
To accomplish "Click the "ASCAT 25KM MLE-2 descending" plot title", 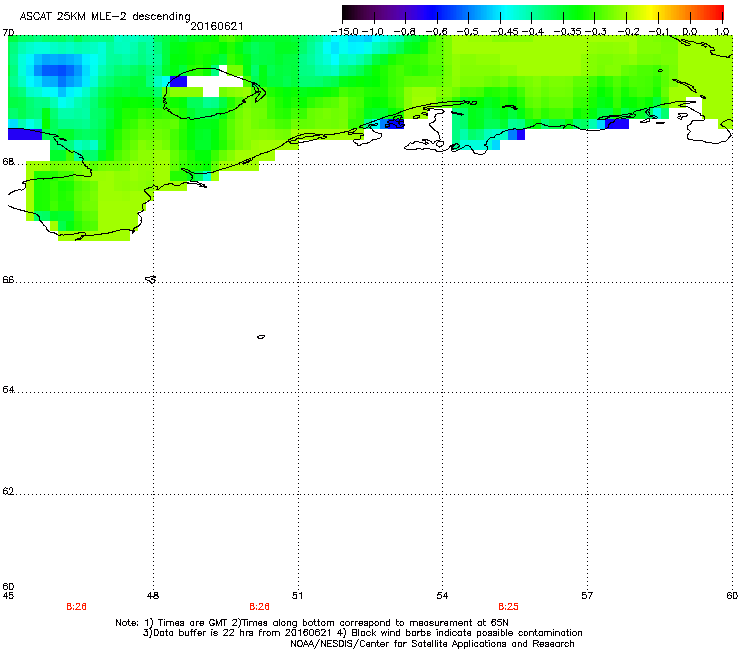I will 105,16.
